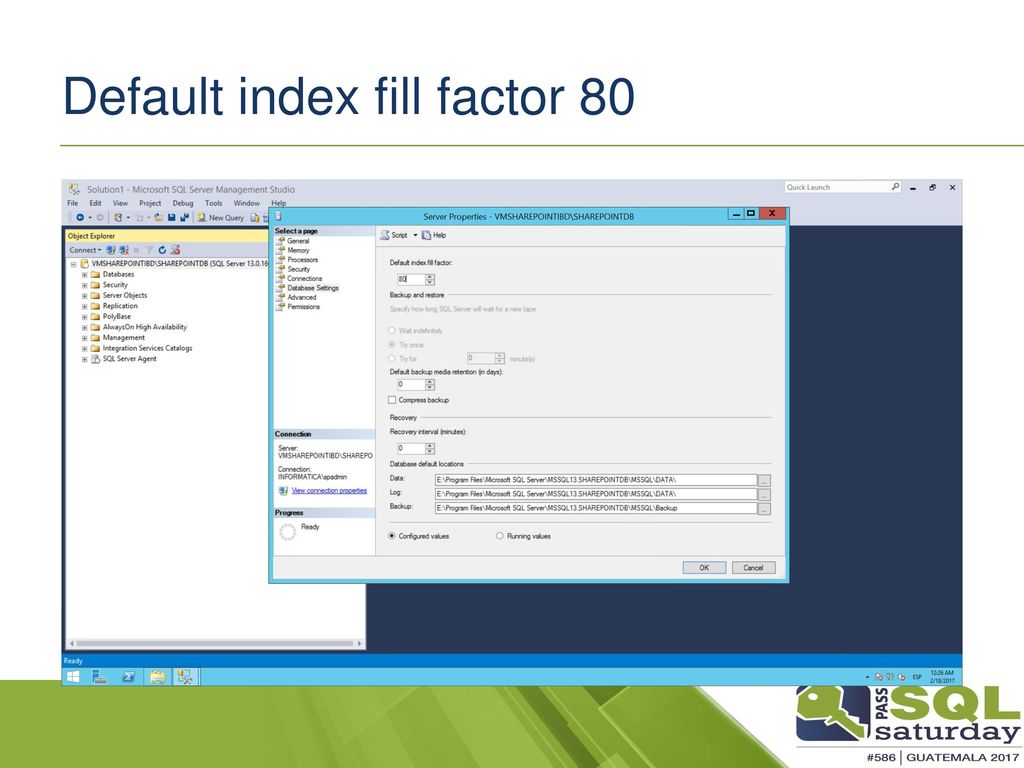
Task: Click the SQL Server Agent icon
Action: click(95, 359)
